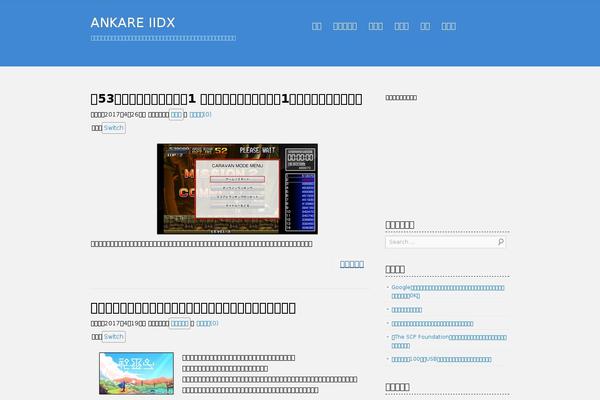Open the (0) comments link on the 2017-4-19 post
This screenshot has width=600, height=400.
pos(207,323)
